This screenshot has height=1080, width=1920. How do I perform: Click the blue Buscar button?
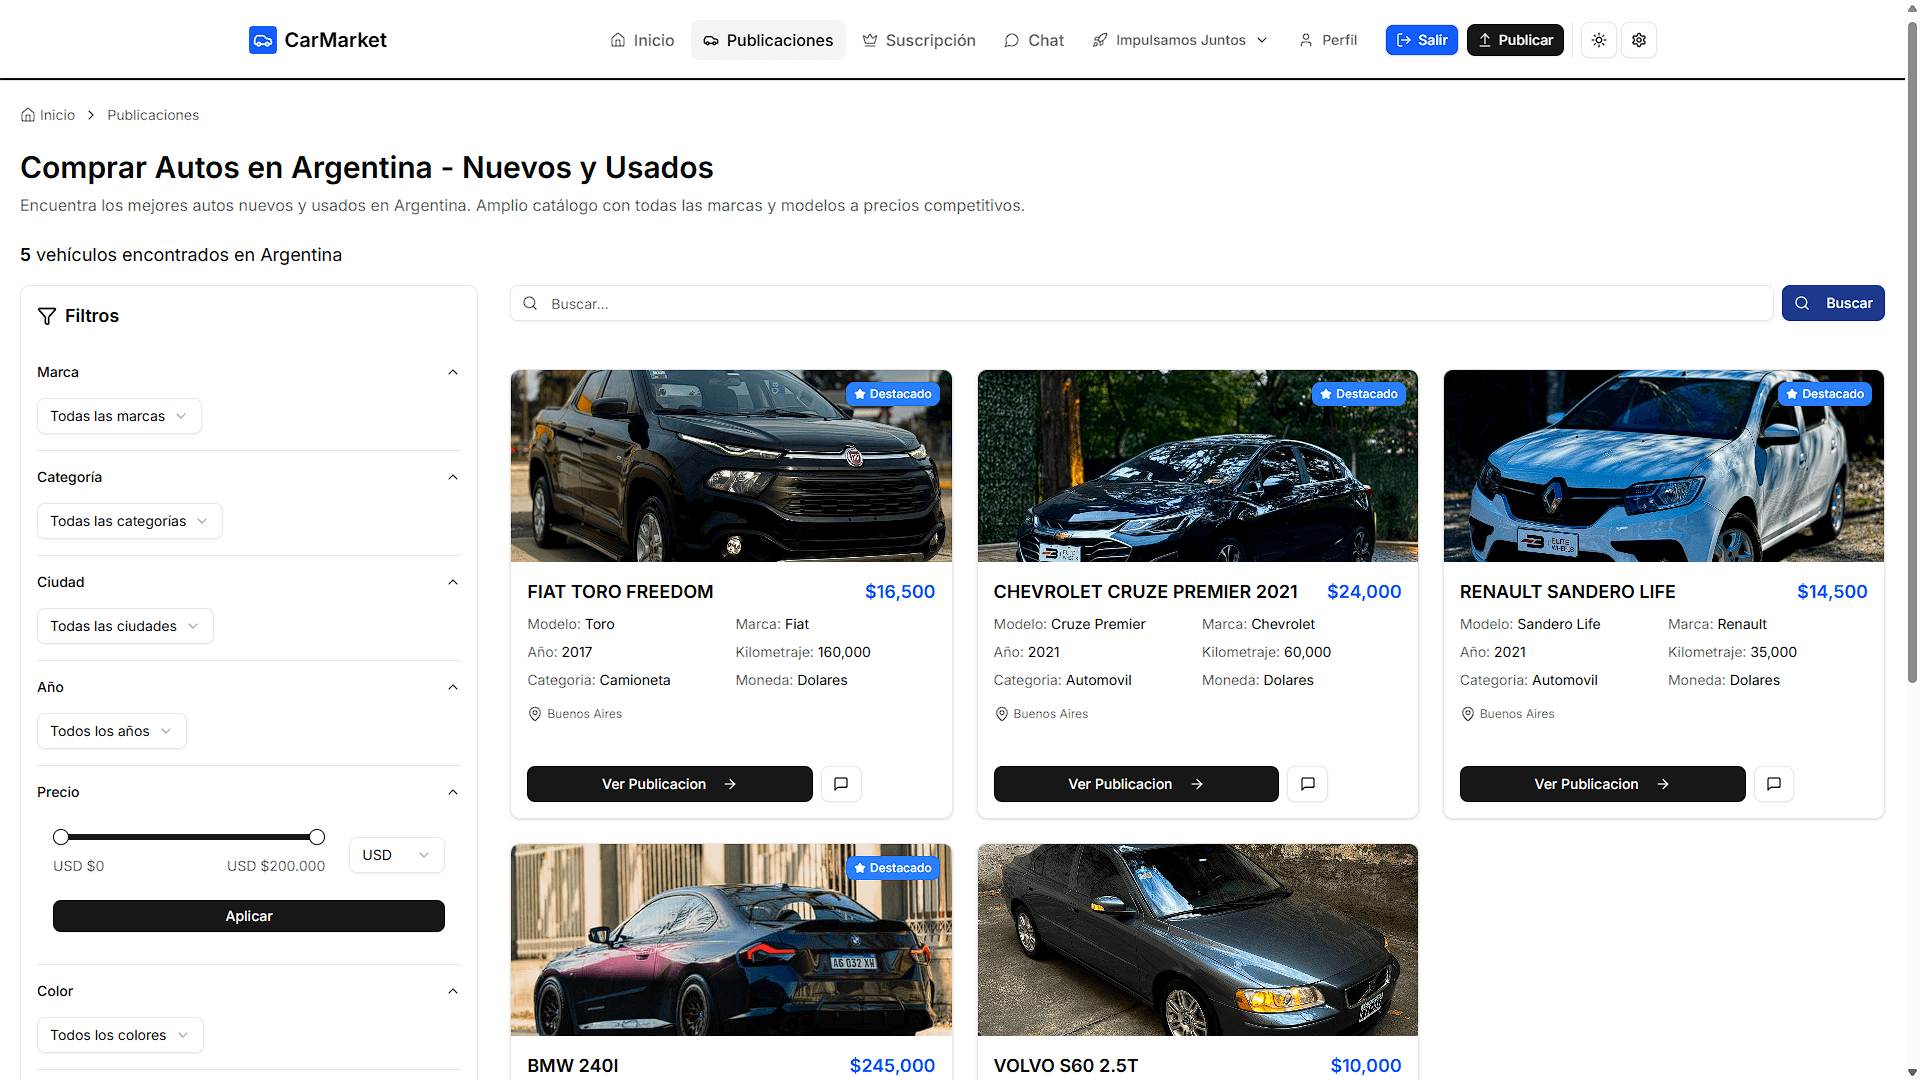1833,303
